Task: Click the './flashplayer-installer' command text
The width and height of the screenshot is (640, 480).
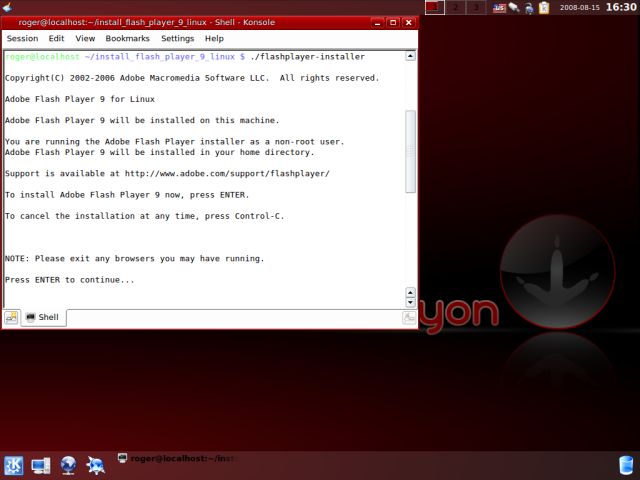Action: [308, 57]
